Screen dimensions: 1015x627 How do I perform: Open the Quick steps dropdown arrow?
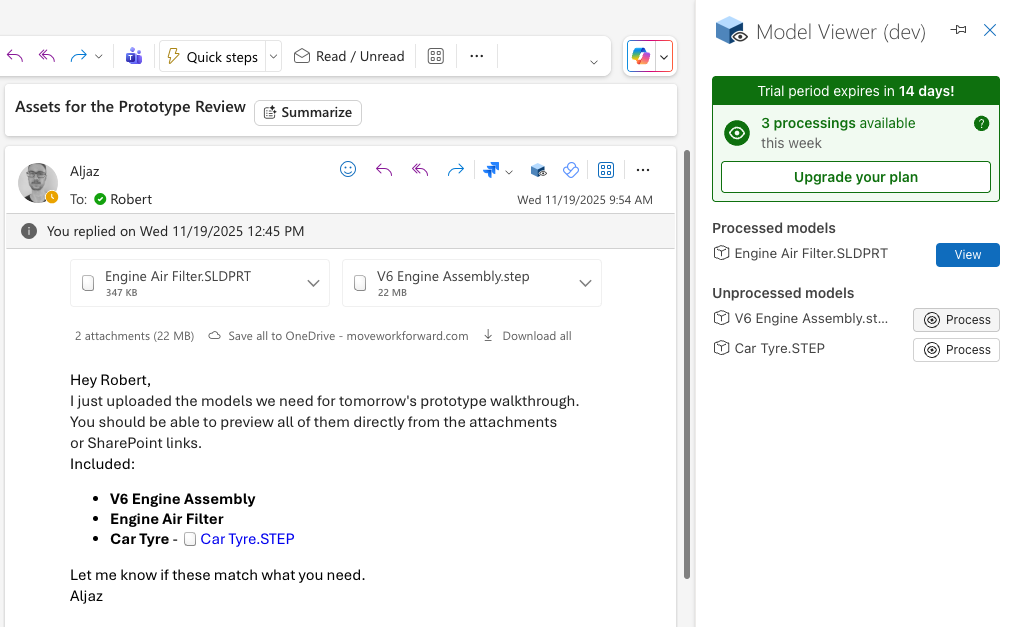[274, 57]
